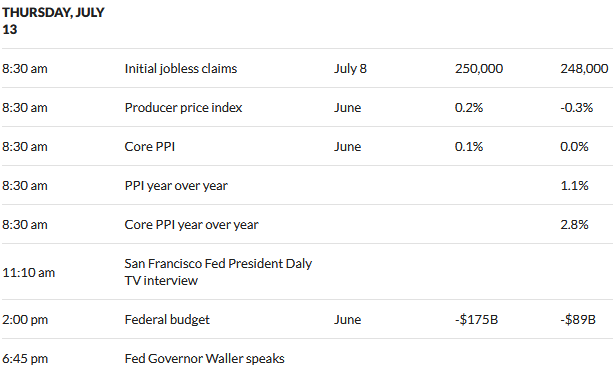
Task: Click the 248,000 previous jobless claims value
Action: click(x=584, y=69)
